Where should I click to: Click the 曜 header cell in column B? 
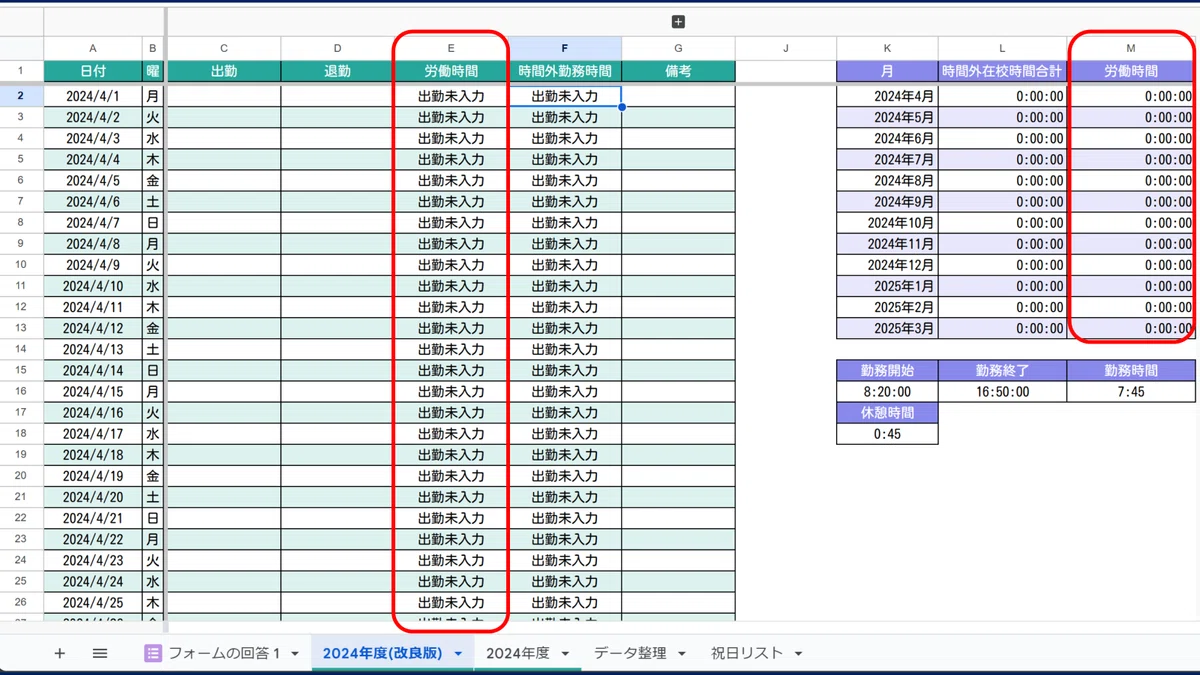click(153, 71)
